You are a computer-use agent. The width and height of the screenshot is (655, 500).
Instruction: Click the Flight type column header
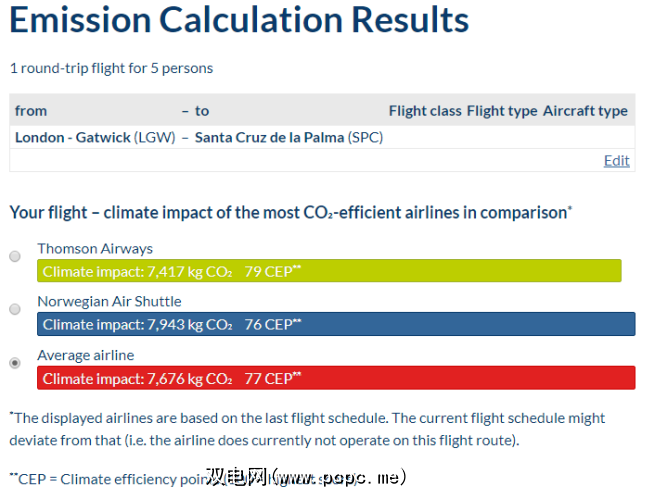pos(502,111)
